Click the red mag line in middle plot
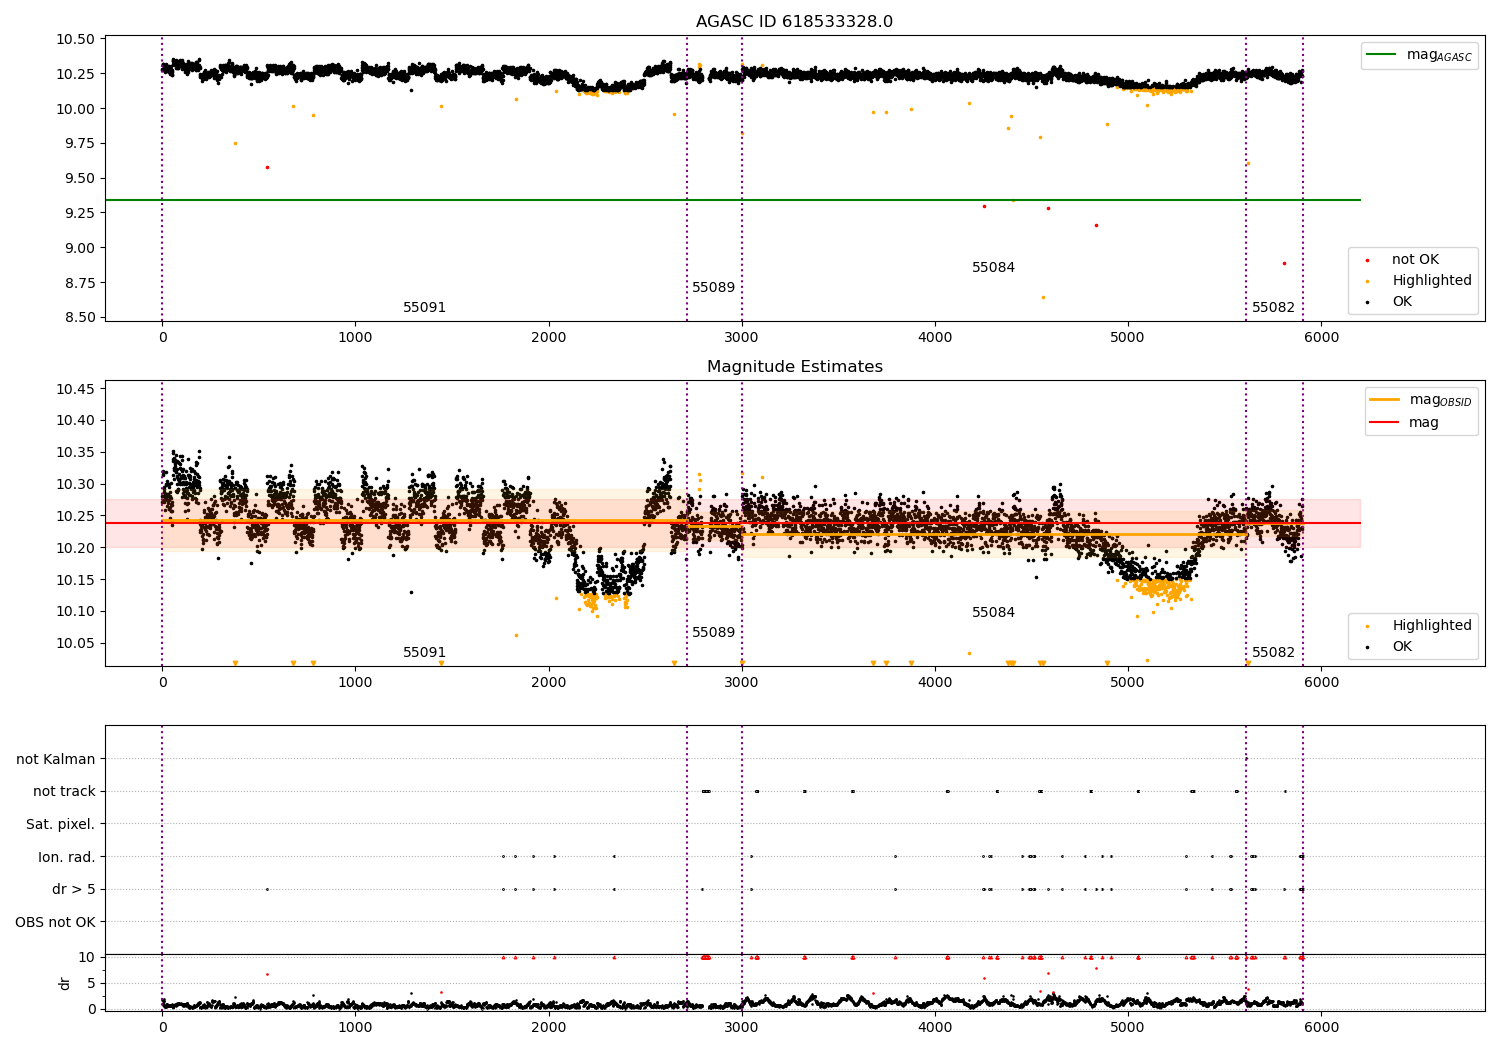1500x1050 pixels. click(732, 523)
